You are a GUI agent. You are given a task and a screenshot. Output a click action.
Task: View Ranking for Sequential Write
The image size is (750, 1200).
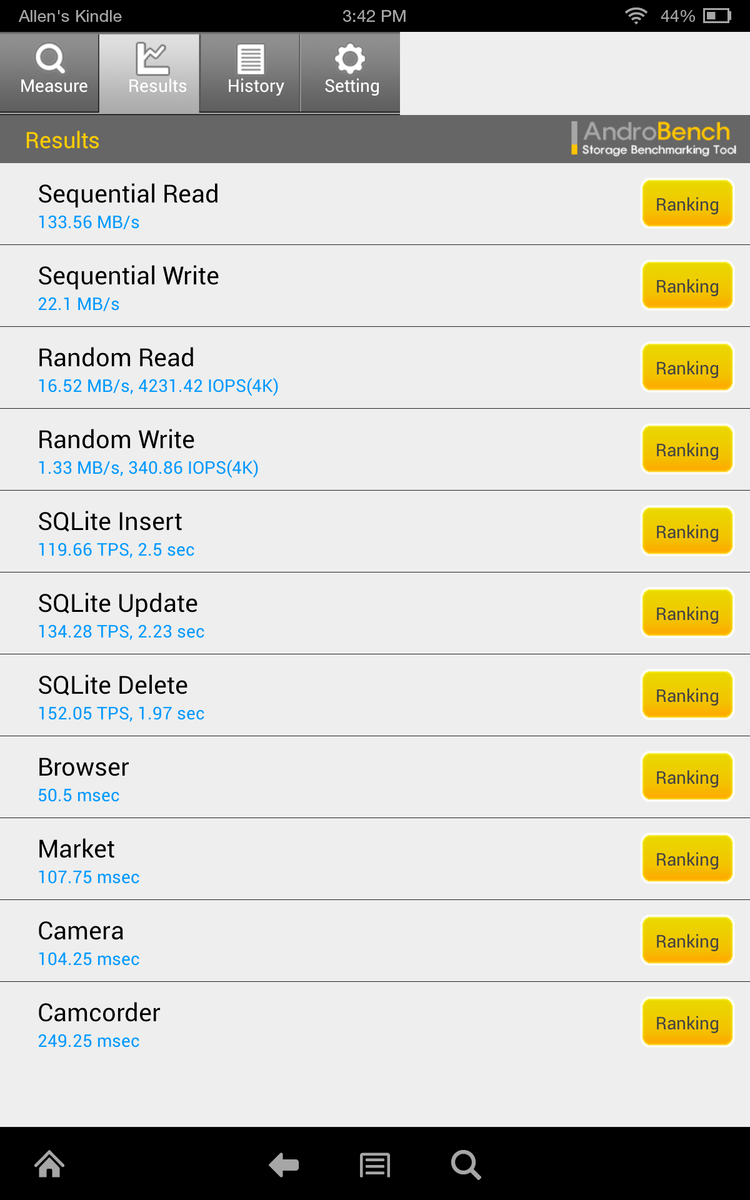(687, 286)
